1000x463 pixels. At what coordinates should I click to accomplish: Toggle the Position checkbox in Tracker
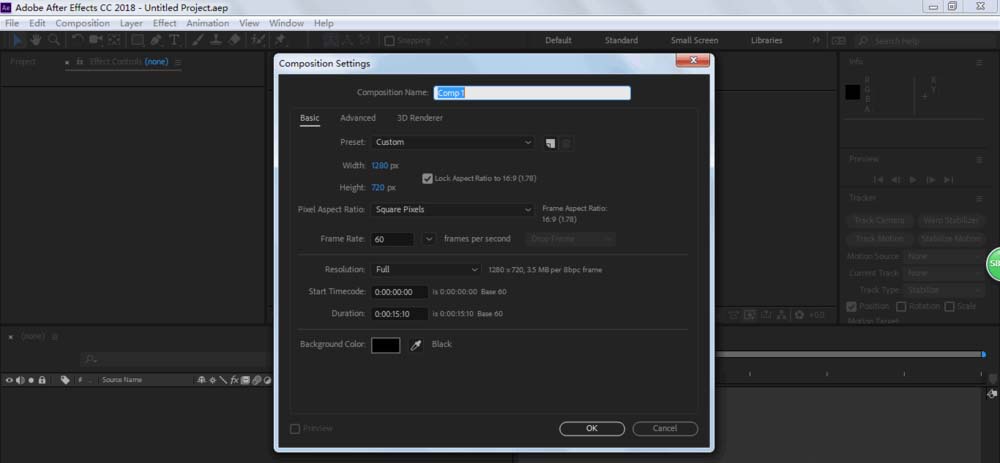[x=851, y=307]
